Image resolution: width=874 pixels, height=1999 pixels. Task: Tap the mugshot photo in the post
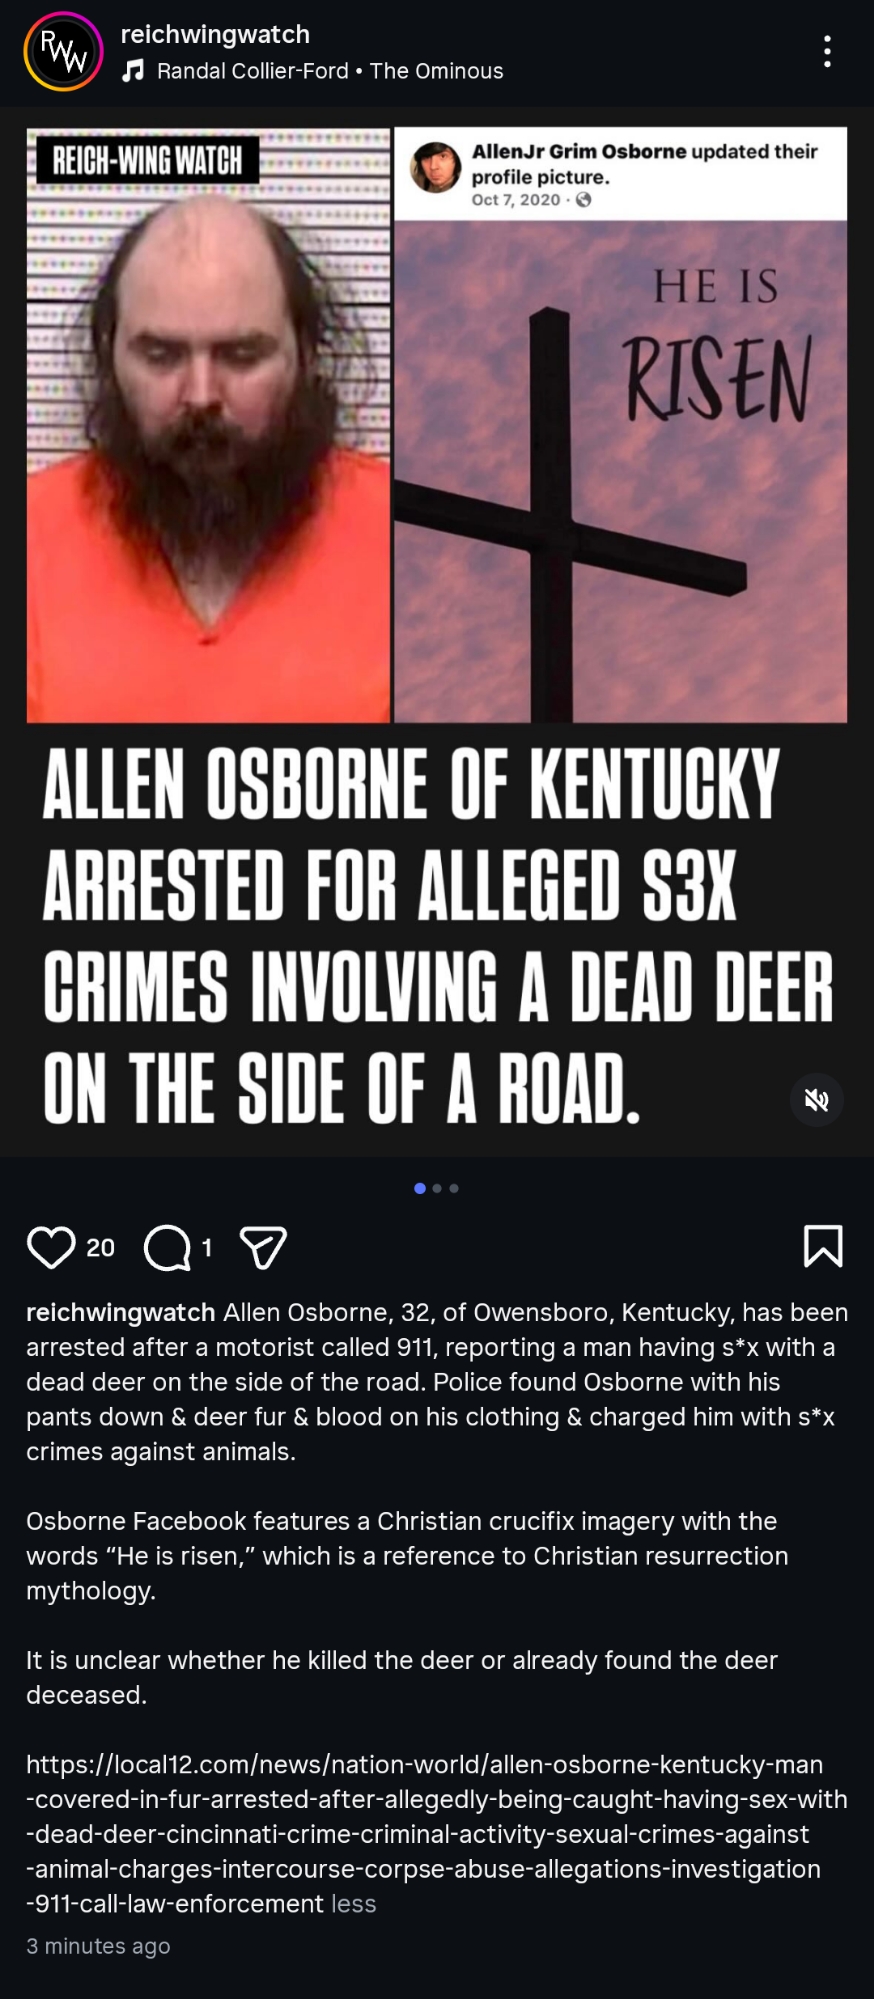[208, 424]
